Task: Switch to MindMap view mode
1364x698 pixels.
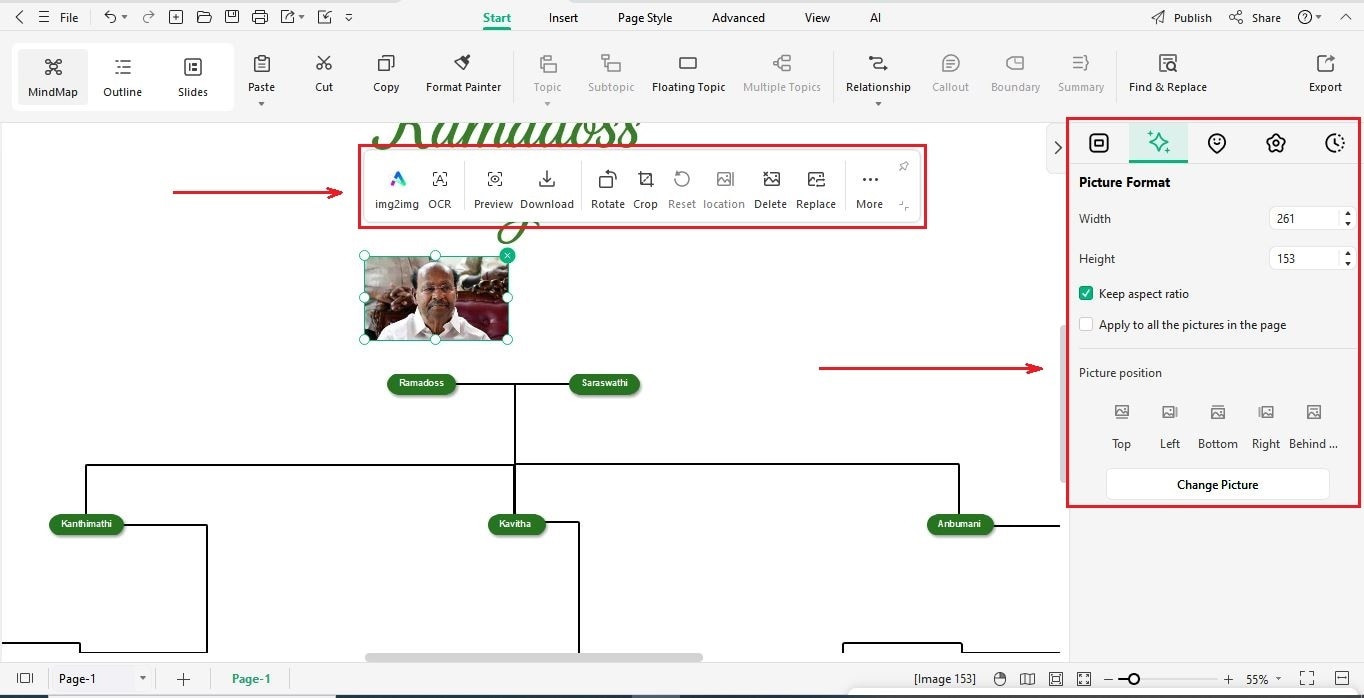Action: 53,77
